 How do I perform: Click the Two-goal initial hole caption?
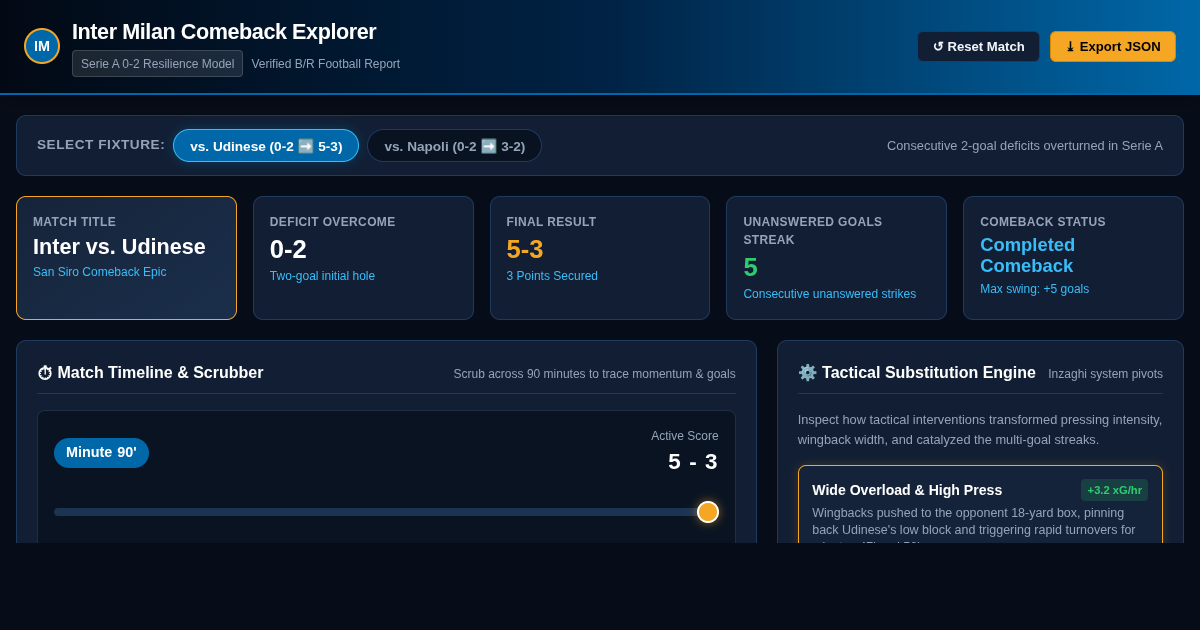coord(322,276)
